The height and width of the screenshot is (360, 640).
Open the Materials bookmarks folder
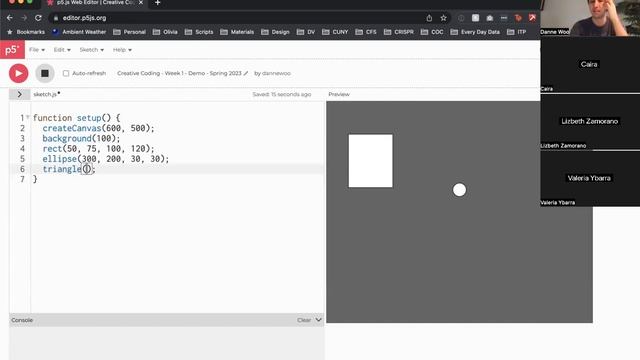[237, 32]
